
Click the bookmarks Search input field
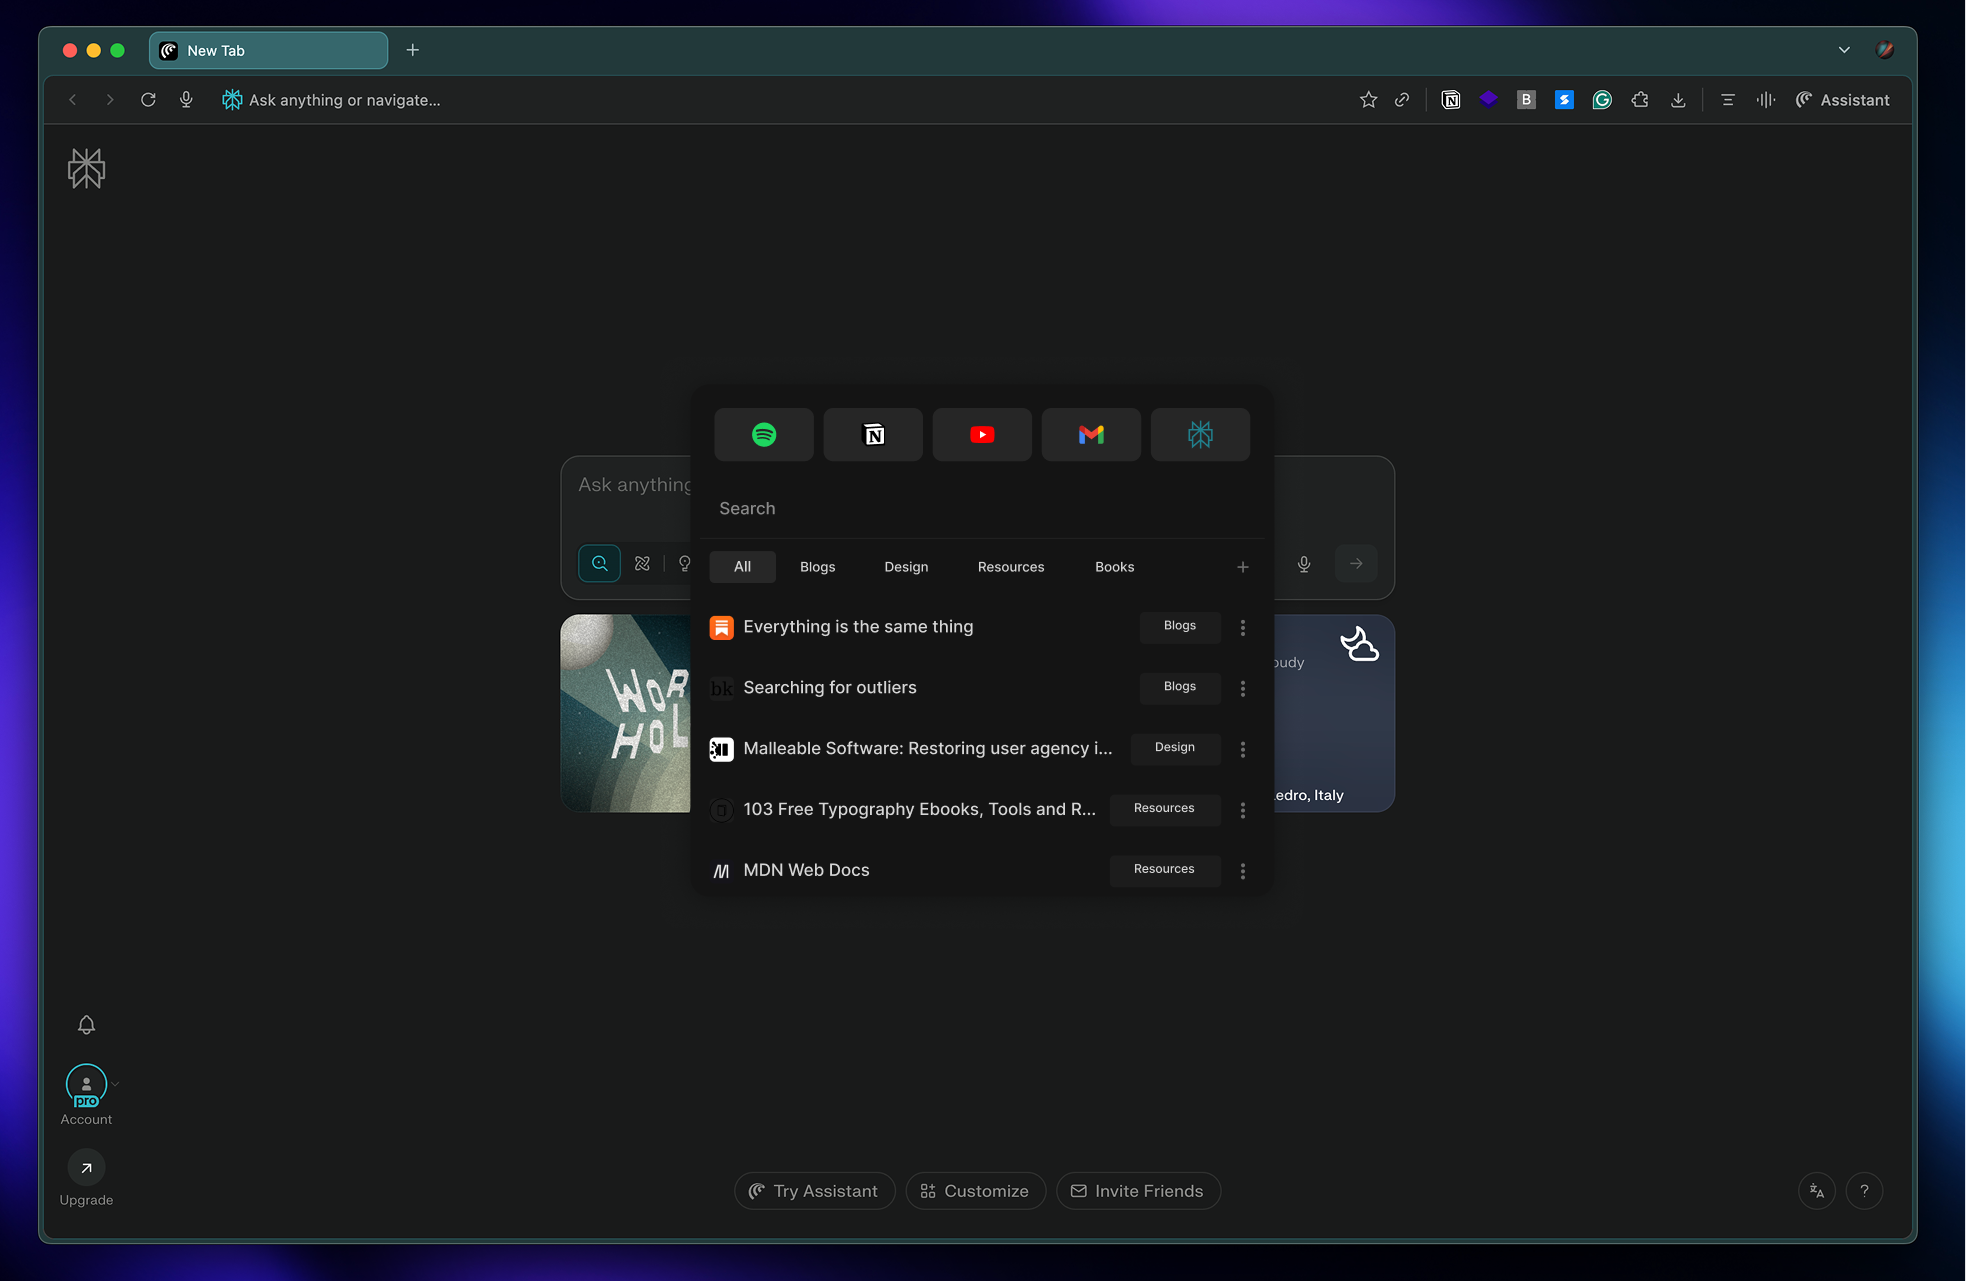tap(980, 508)
